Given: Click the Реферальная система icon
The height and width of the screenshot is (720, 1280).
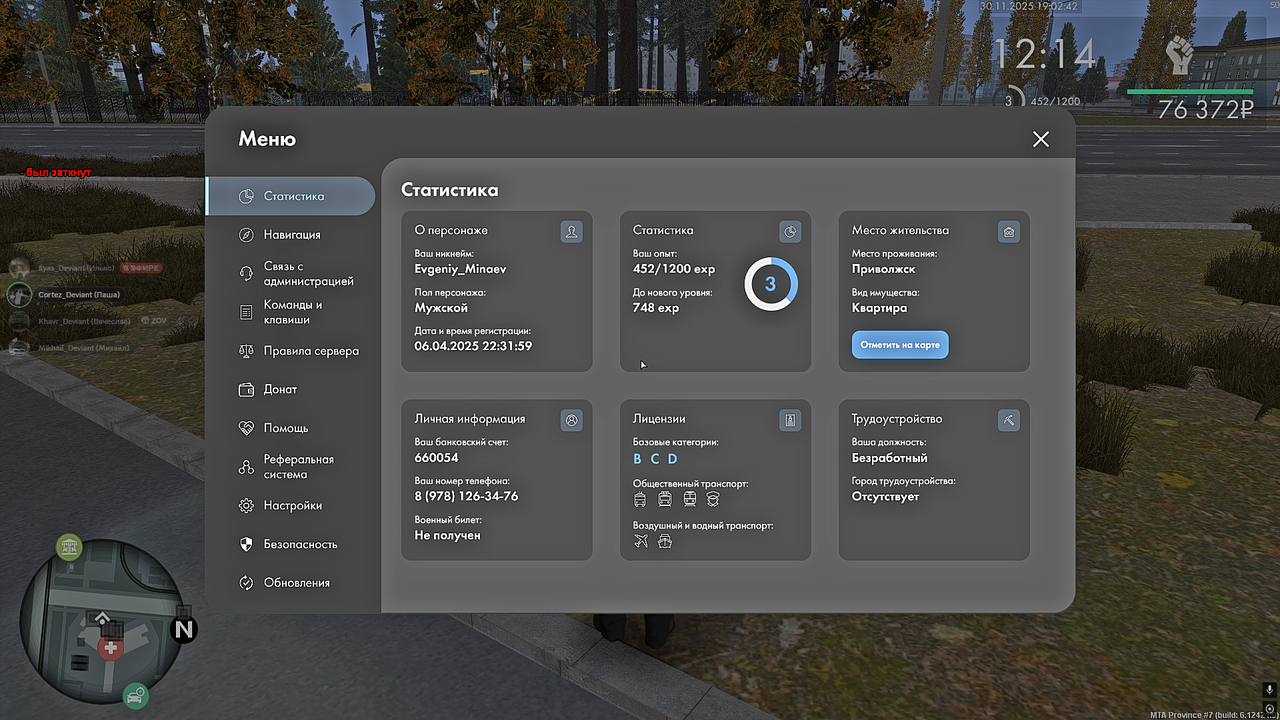Looking at the screenshot, I should coord(246,467).
